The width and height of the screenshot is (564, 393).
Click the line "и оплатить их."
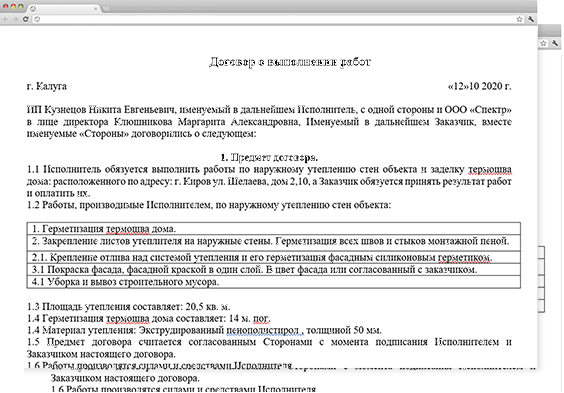[58, 193]
